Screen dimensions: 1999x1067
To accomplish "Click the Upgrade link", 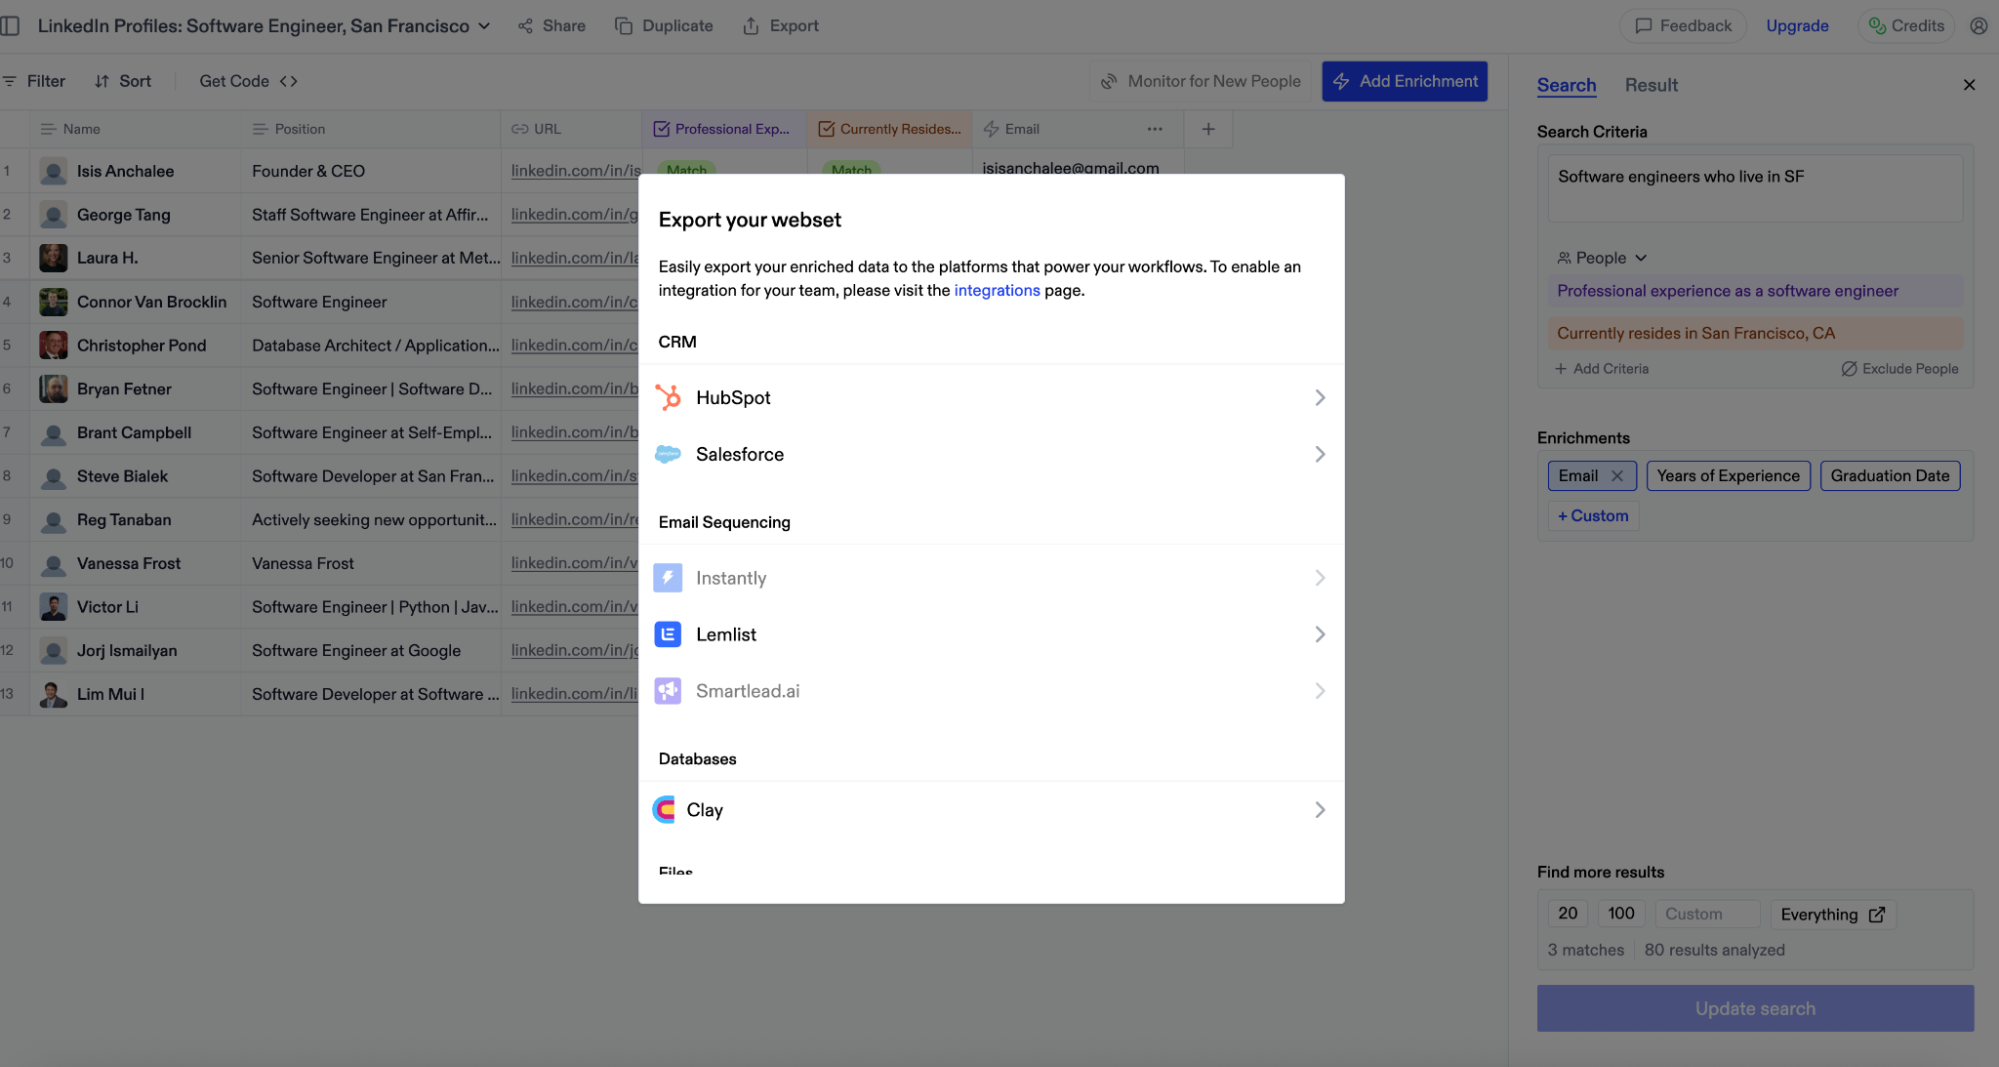I will pos(1796,26).
